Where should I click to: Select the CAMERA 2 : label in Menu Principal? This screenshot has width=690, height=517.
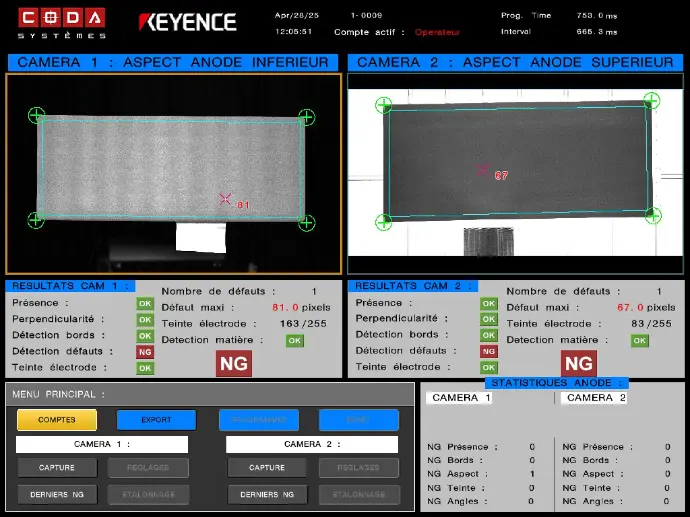click(312, 444)
